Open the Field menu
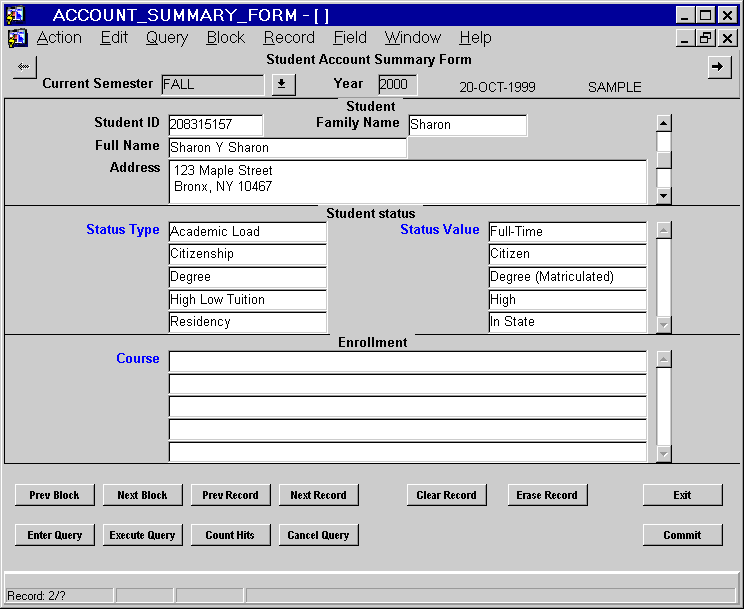 tap(350, 38)
